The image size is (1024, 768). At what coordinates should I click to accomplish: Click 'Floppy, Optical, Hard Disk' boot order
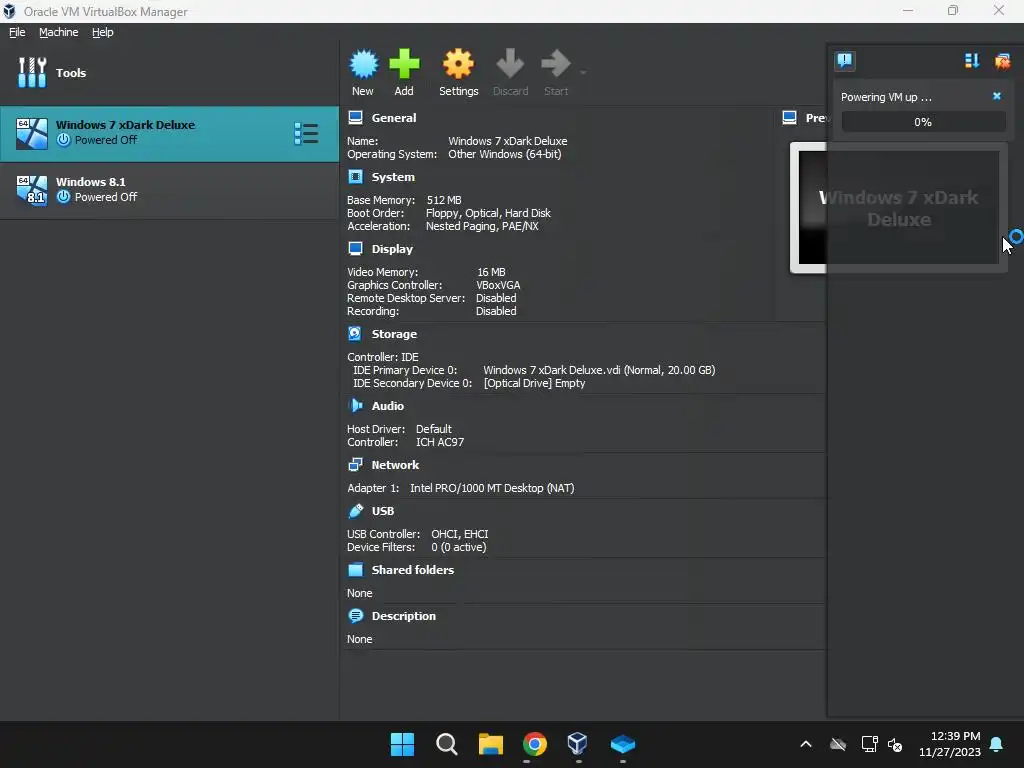488,213
